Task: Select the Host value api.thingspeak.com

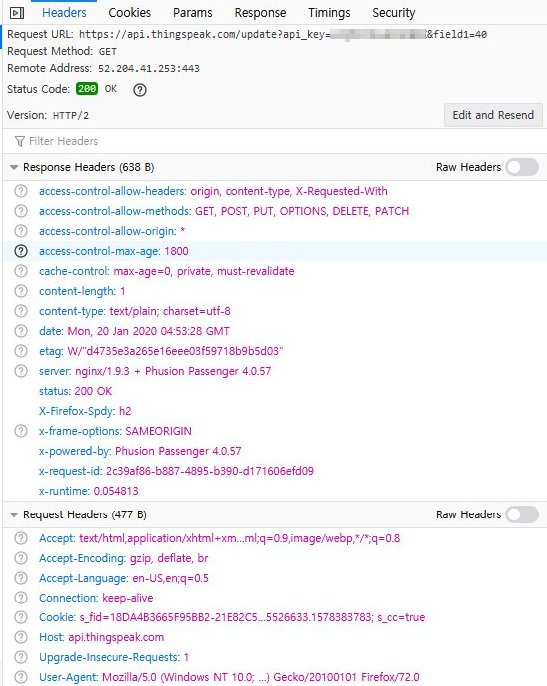Action: (116, 637)
